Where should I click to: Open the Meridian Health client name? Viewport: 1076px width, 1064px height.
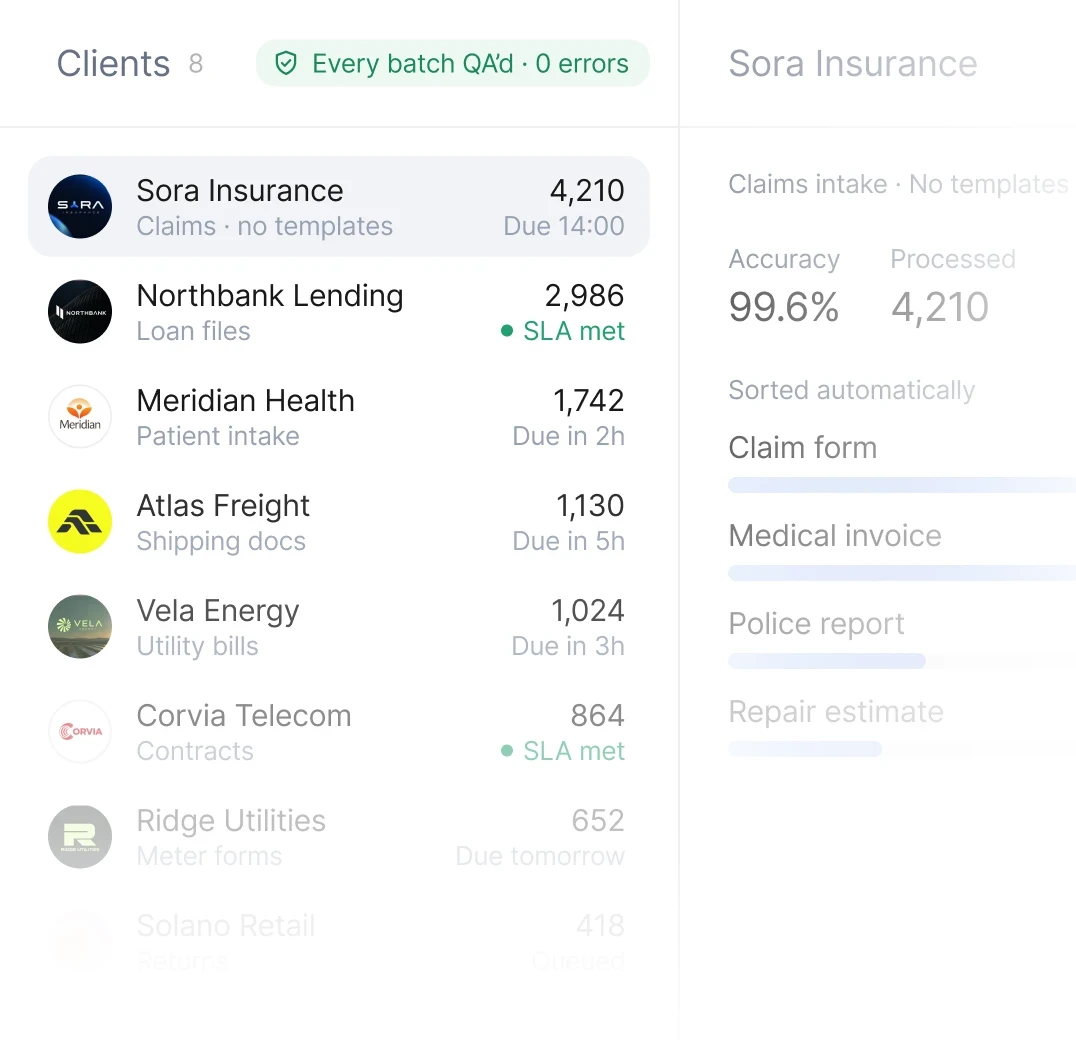[x=246, y=401]
